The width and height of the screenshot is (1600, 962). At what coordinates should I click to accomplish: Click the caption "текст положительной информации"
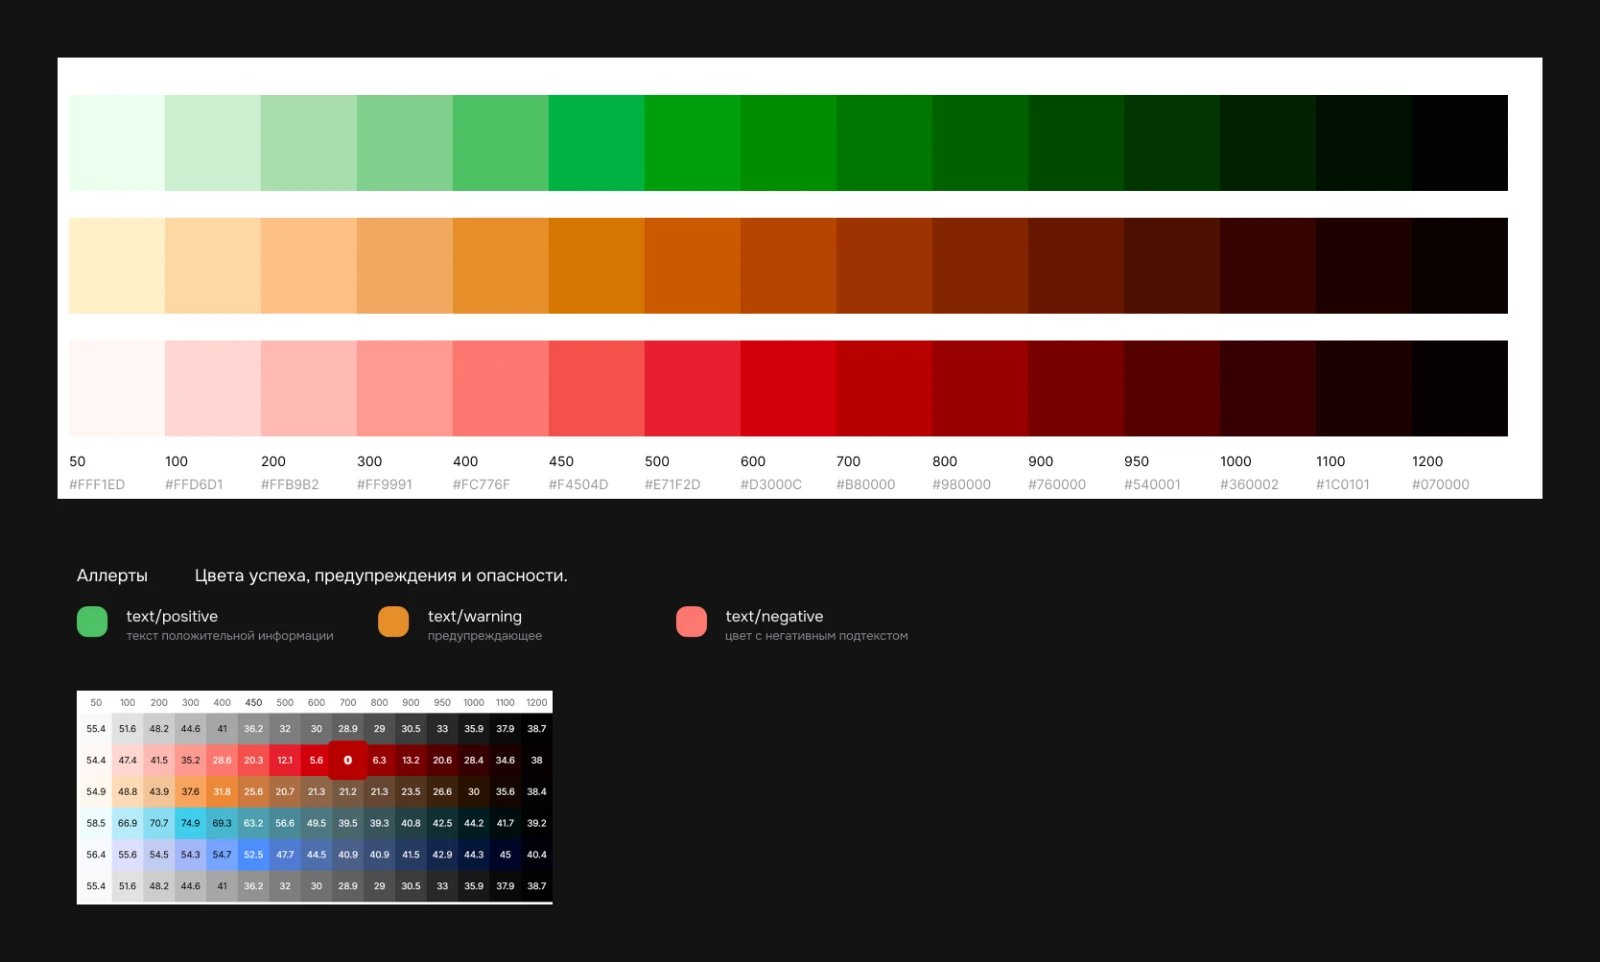[x=230, y=636]
